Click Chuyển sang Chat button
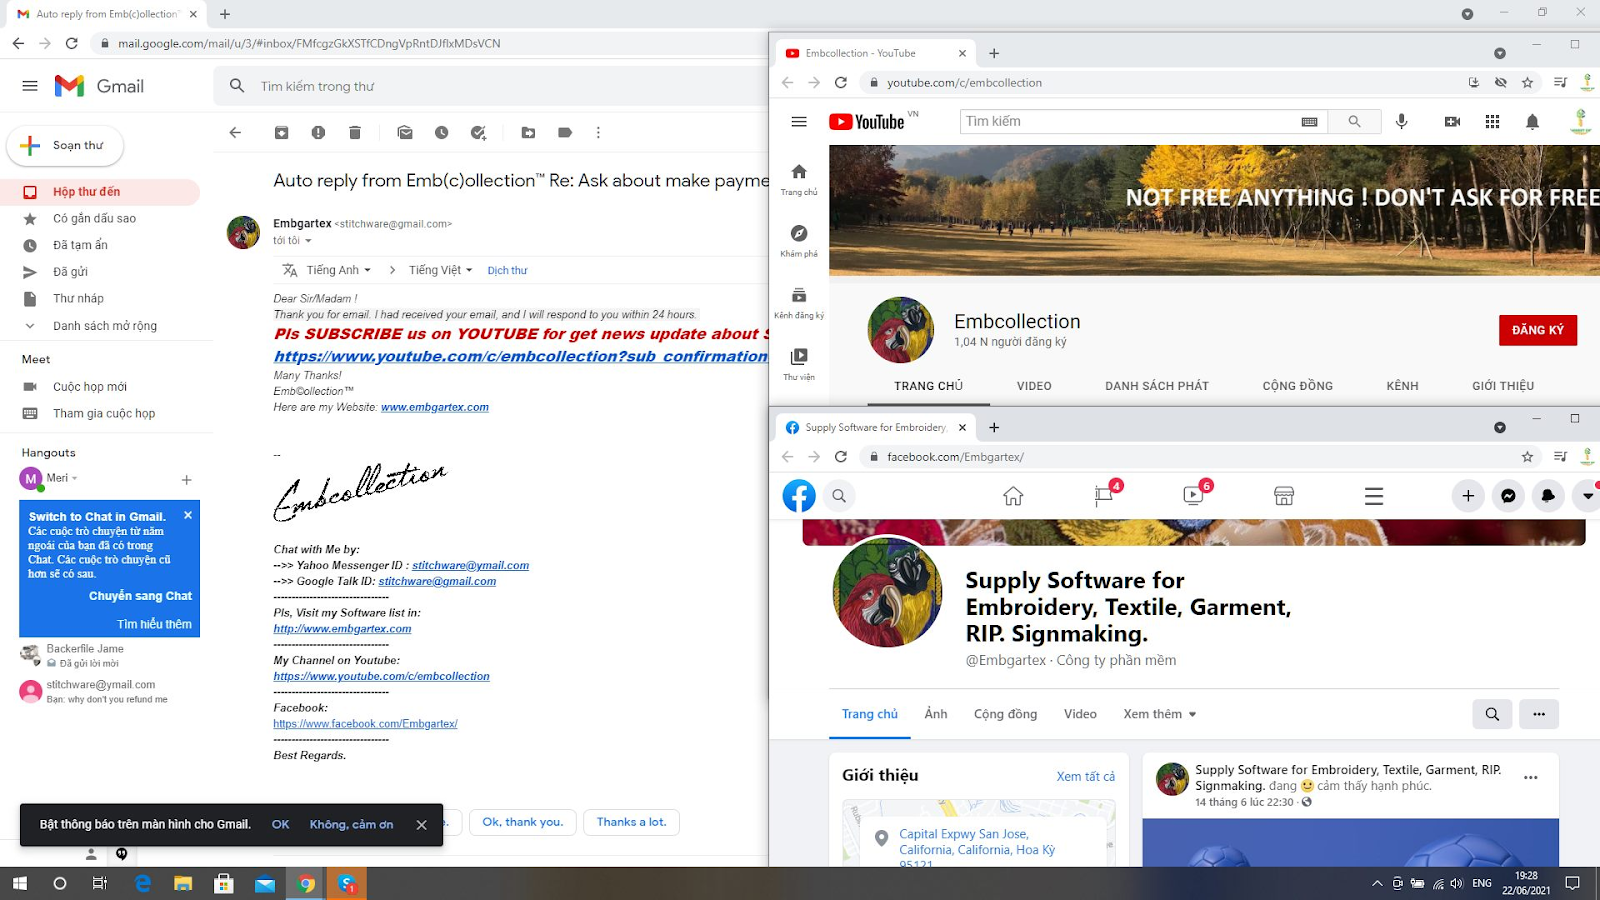This screenshot has height=900, width=1600. click(x=140, y=596)
